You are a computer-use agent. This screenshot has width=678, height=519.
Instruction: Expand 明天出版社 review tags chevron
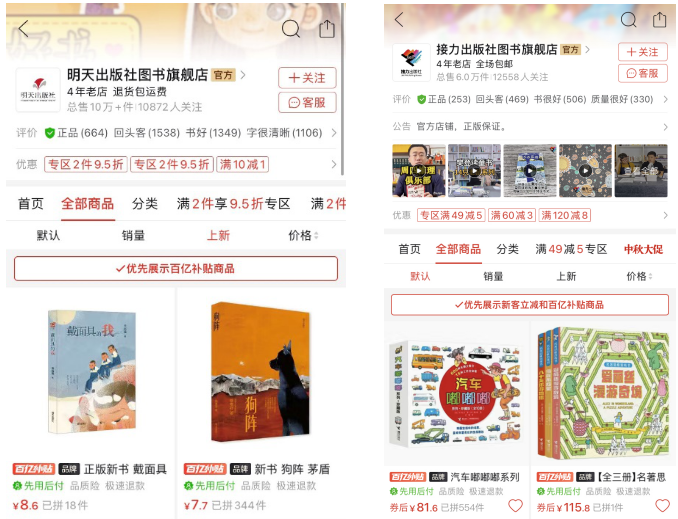coord(334,133)
